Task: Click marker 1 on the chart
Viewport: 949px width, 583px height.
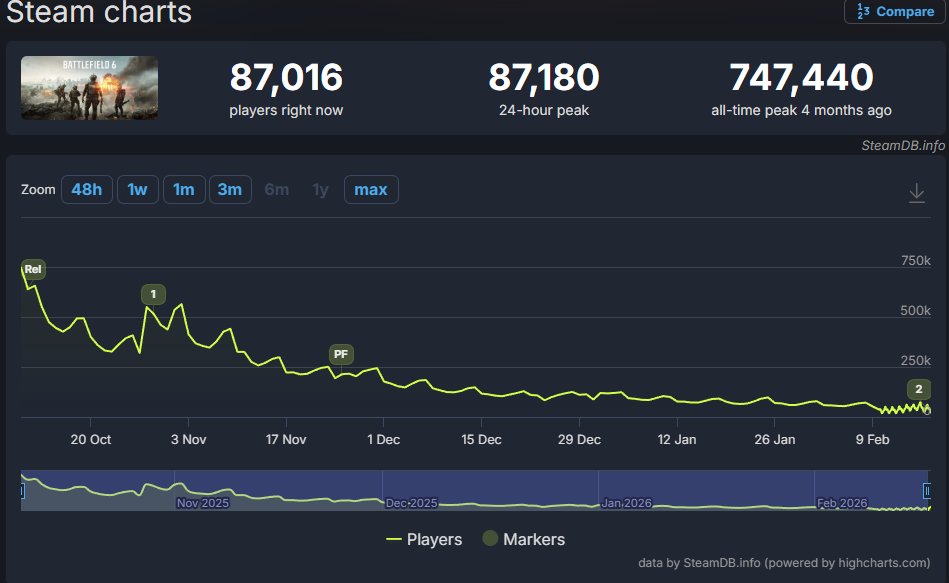Action: [x=153, y=294]
